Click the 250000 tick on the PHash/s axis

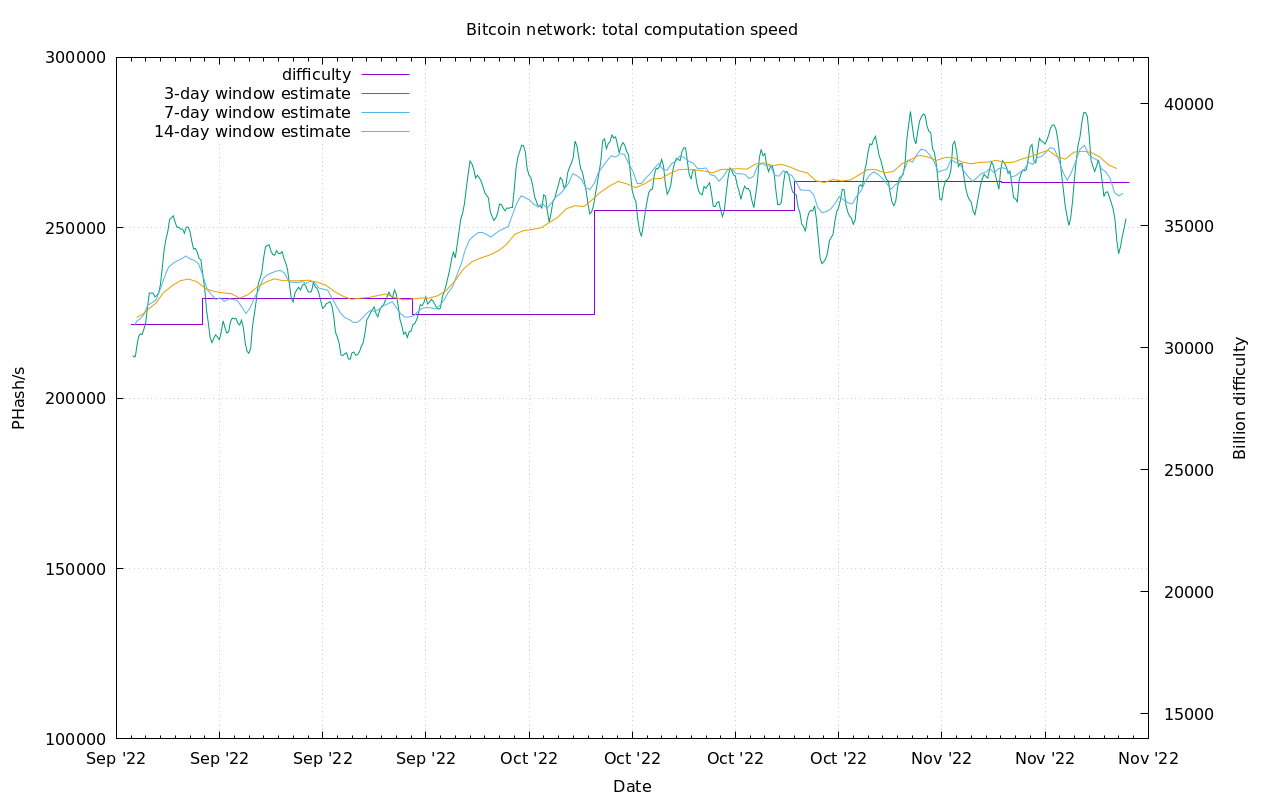pos(76,228)
